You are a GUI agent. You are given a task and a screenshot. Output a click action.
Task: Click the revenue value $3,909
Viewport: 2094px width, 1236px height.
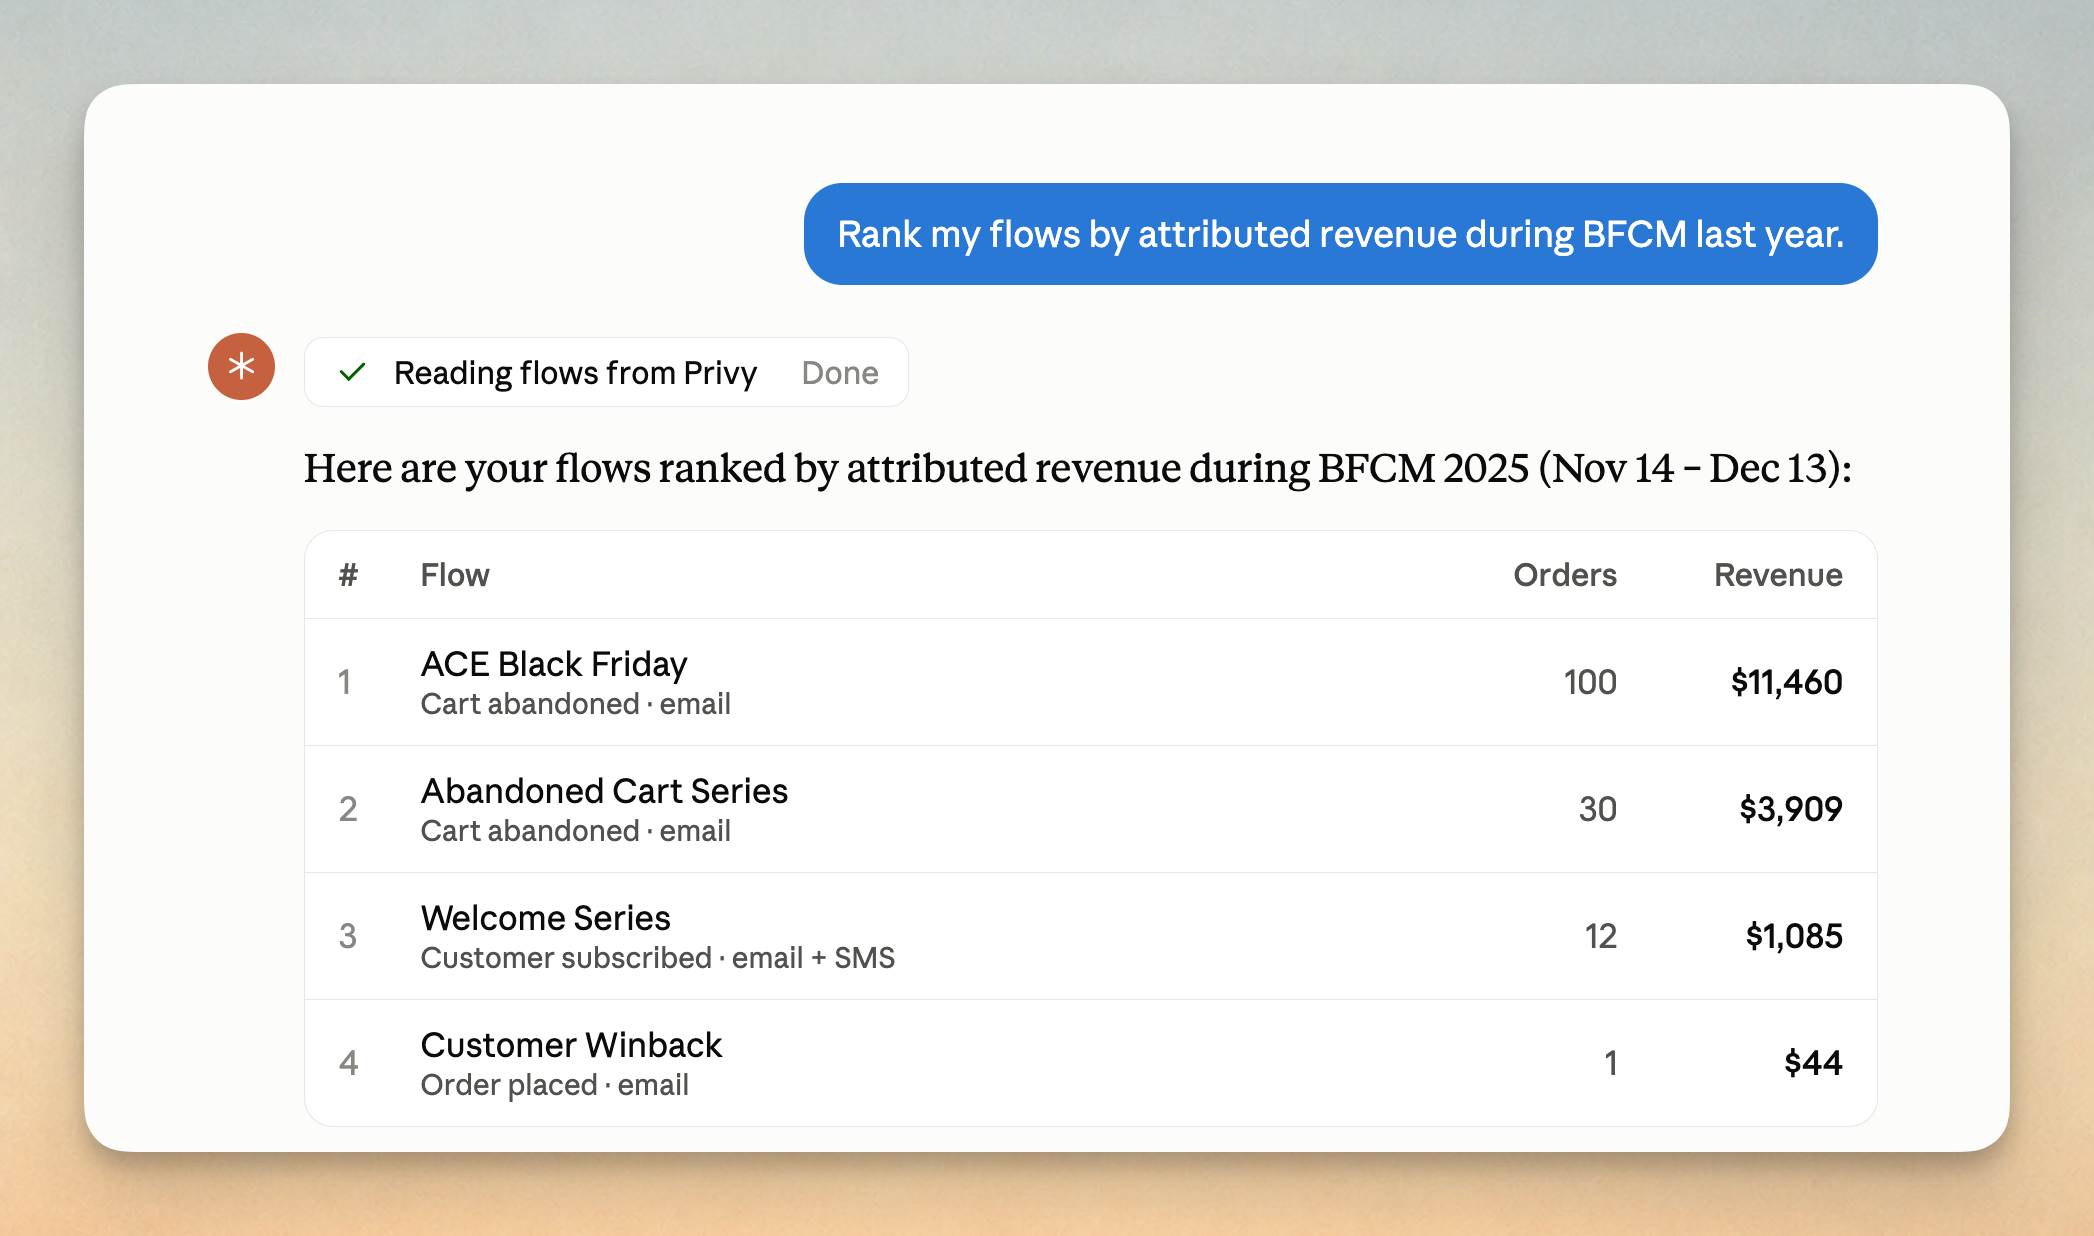coord(1790,809)
